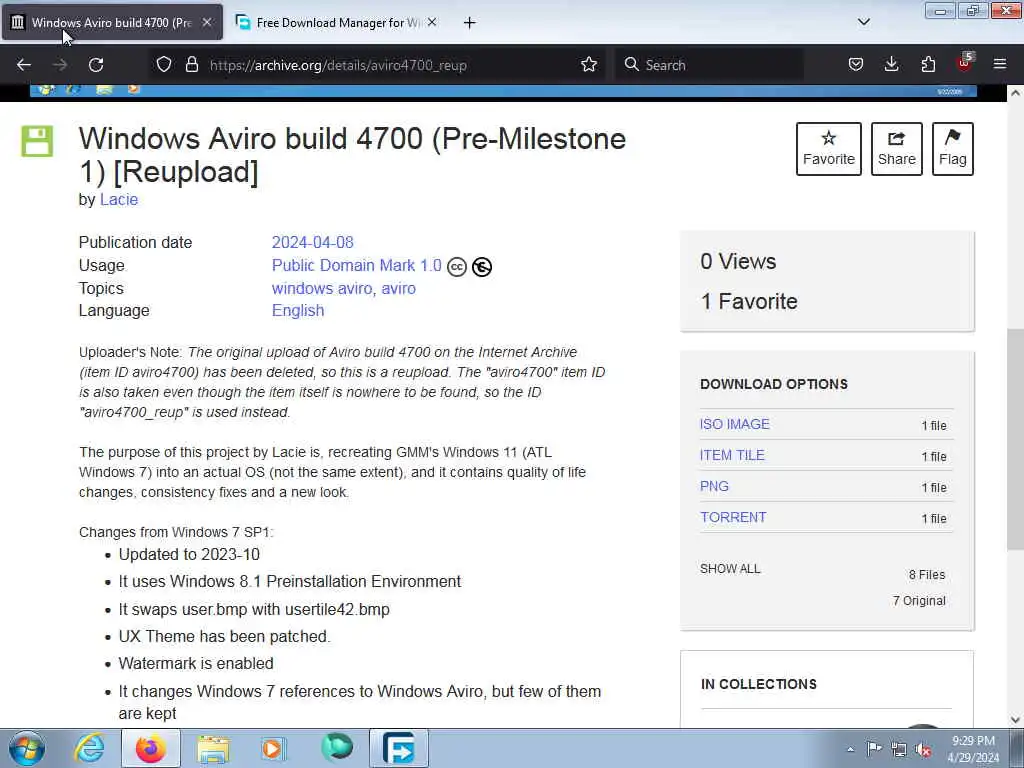1024x768 pixels.
Task: Download the ITEM TILE file
Action: coord(732,455)
